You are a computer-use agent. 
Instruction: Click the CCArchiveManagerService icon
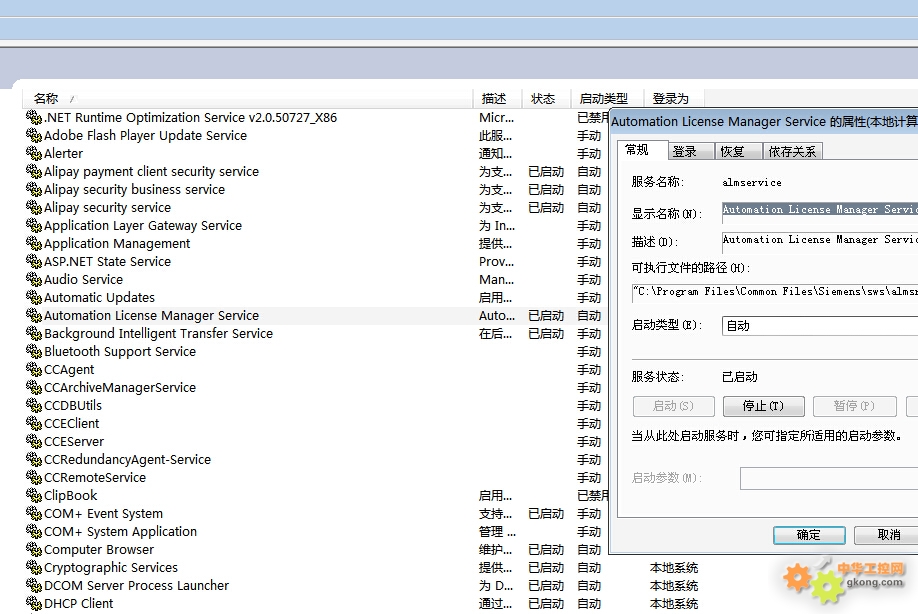(x=34, y=387)
